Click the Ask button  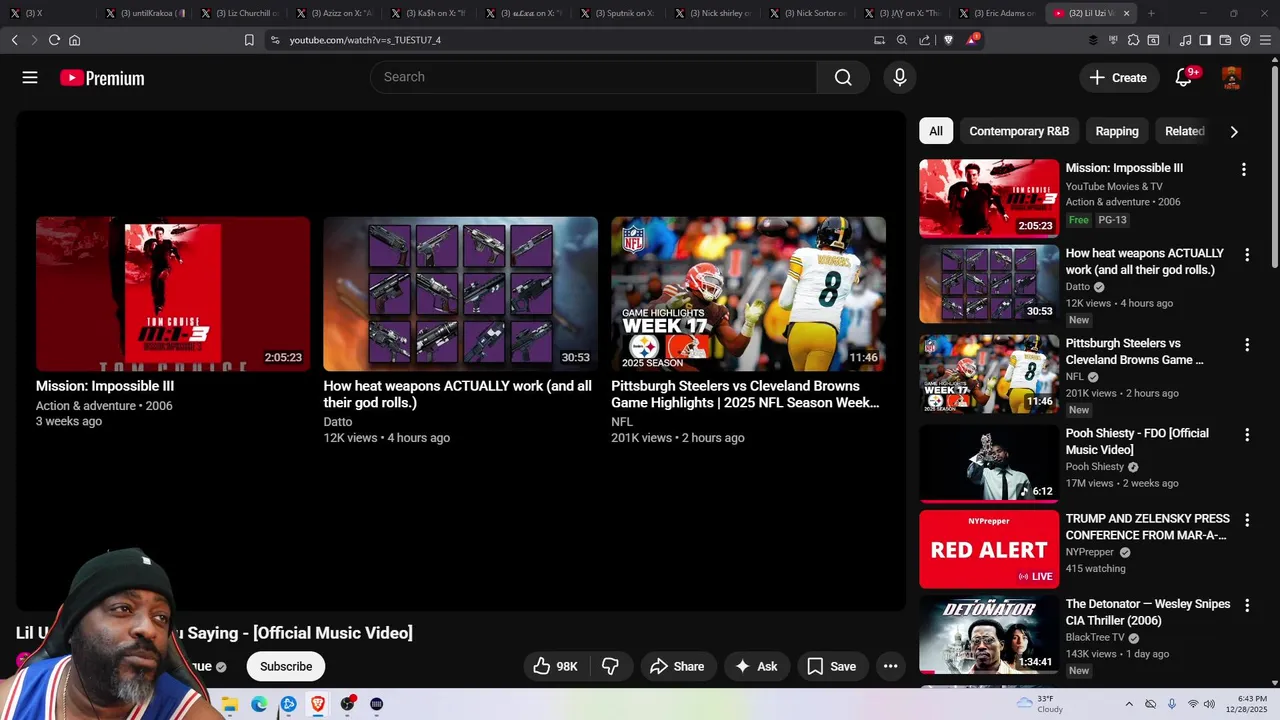(x=756, y=666)
